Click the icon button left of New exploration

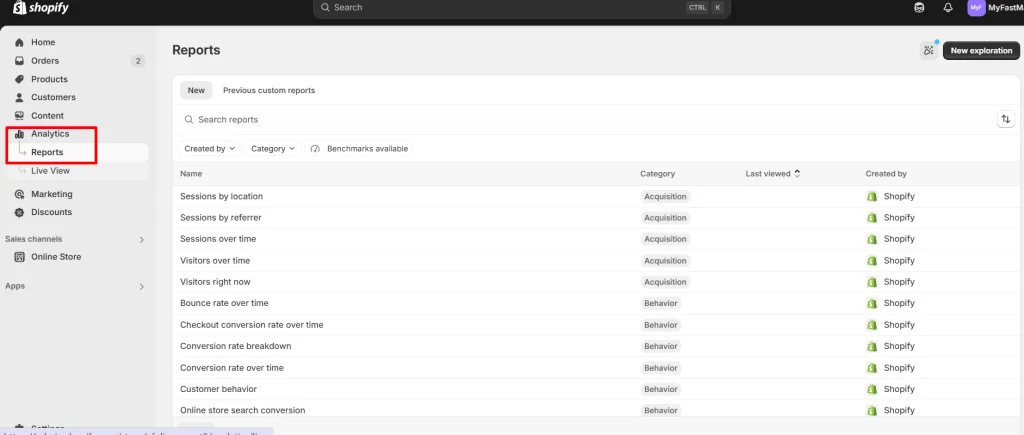(x=929, y=50)
